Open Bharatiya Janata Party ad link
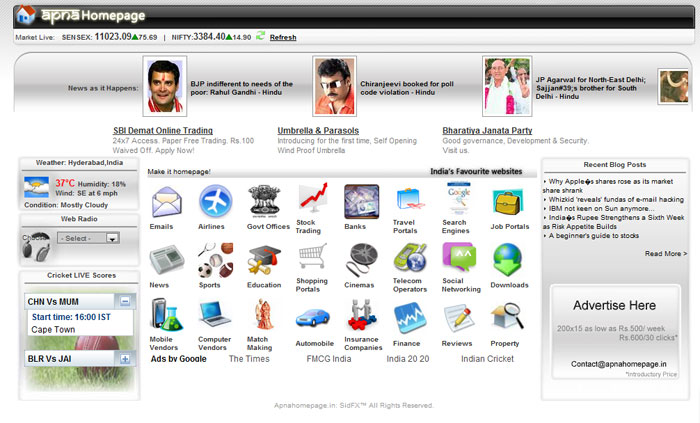The width and height of the screenshot is (700, 423). coord(488,130)
